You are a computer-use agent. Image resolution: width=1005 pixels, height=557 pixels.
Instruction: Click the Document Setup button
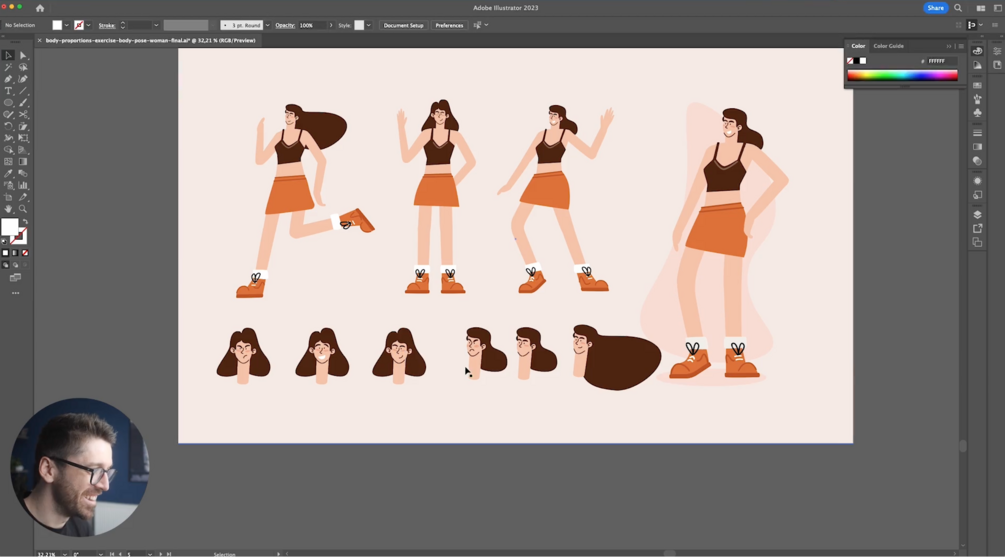pyautogui.click(x=403, y=26)
